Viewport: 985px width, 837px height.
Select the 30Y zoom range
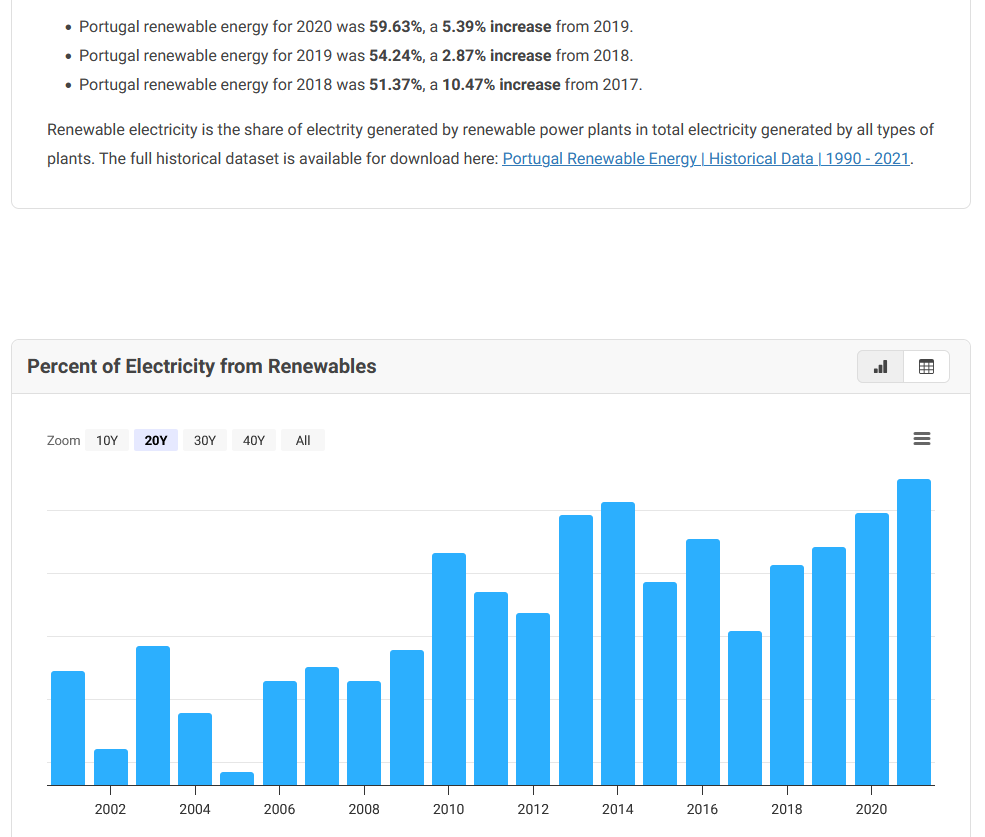[205, 440]
